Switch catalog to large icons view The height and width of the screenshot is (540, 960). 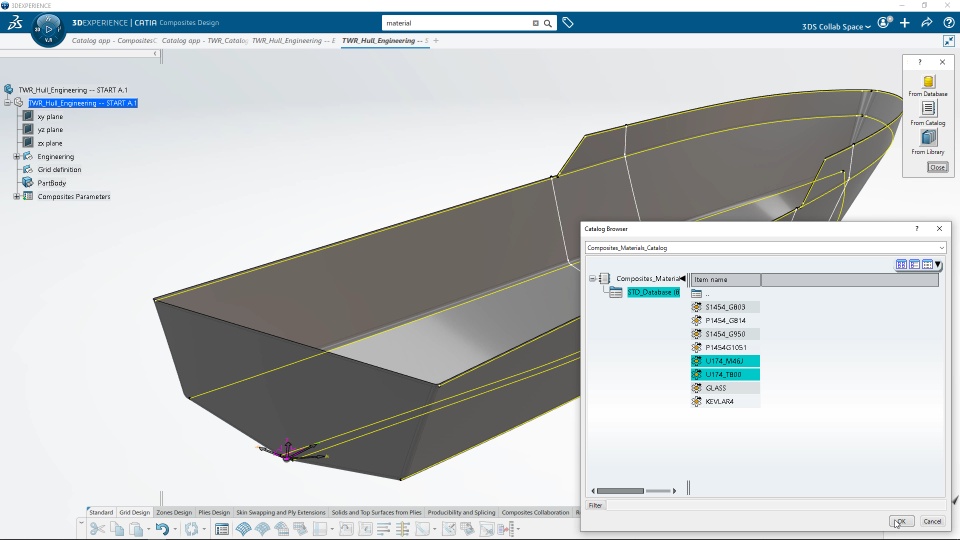pyautogui.click(x=901, y=264)
